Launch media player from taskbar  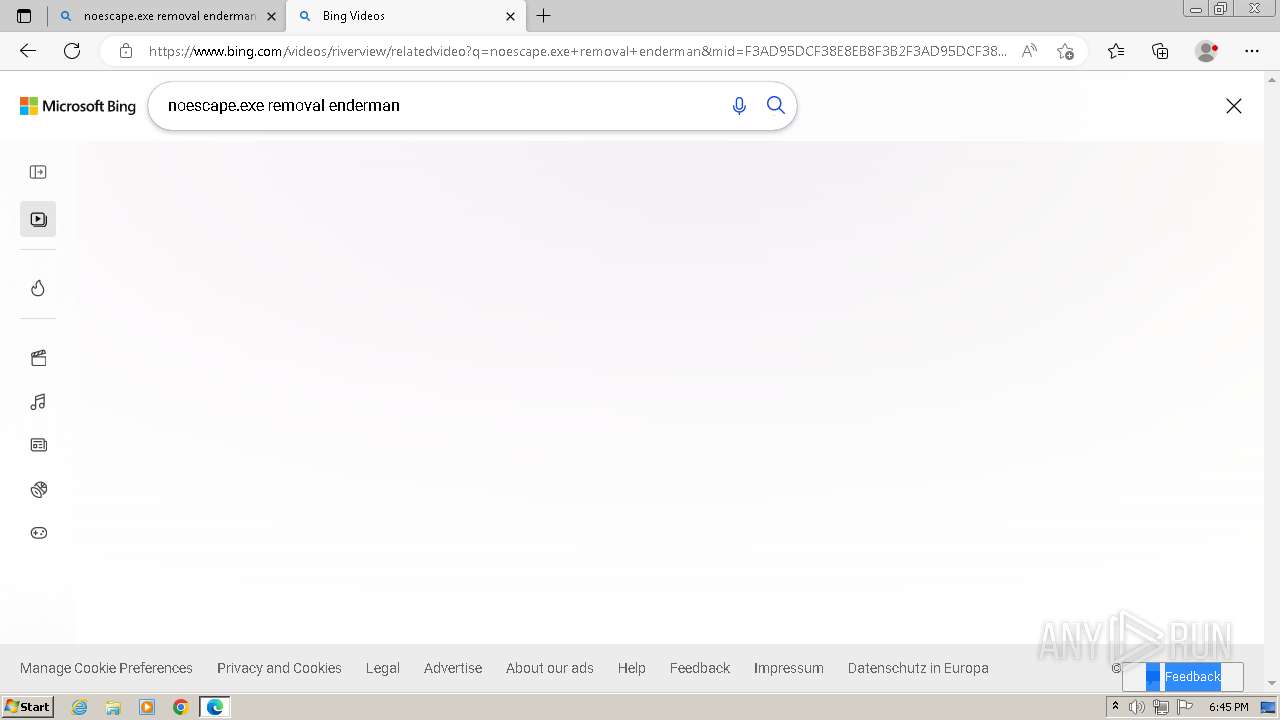click(147, 707)
